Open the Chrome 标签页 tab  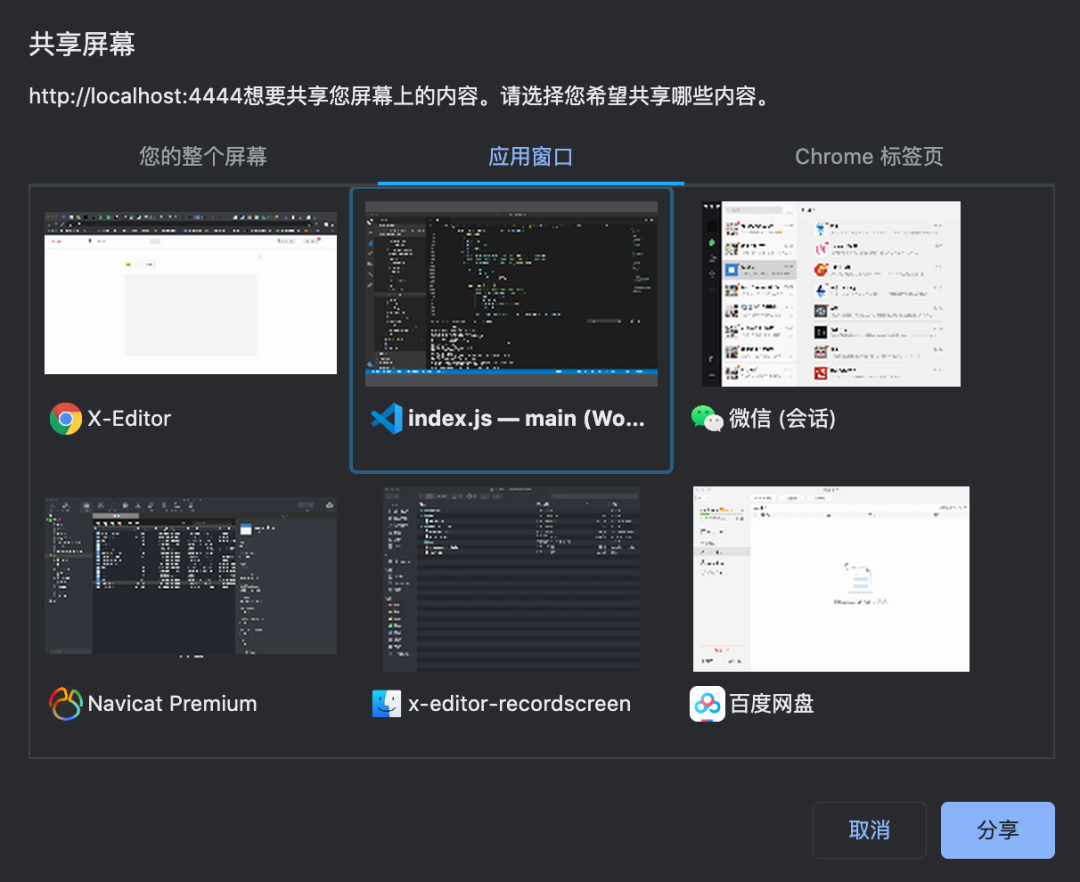click(x=869, y=156)
